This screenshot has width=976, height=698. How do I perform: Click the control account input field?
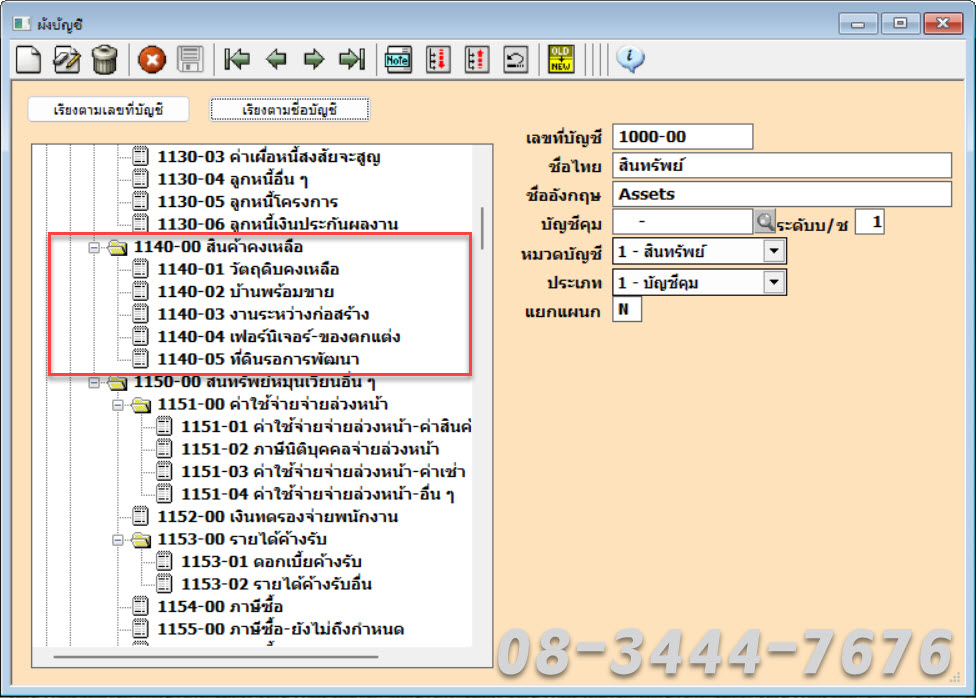(682, 221)
